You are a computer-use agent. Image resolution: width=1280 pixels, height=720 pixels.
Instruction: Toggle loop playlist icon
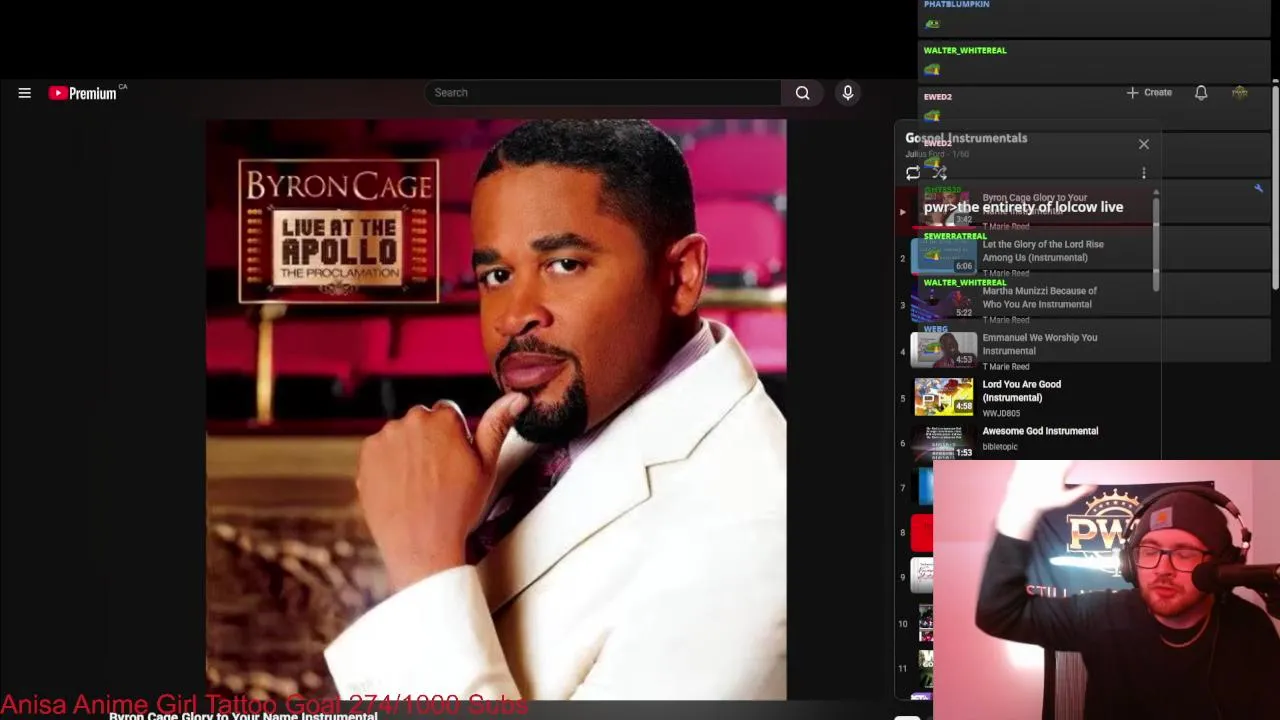coord(913,173)
